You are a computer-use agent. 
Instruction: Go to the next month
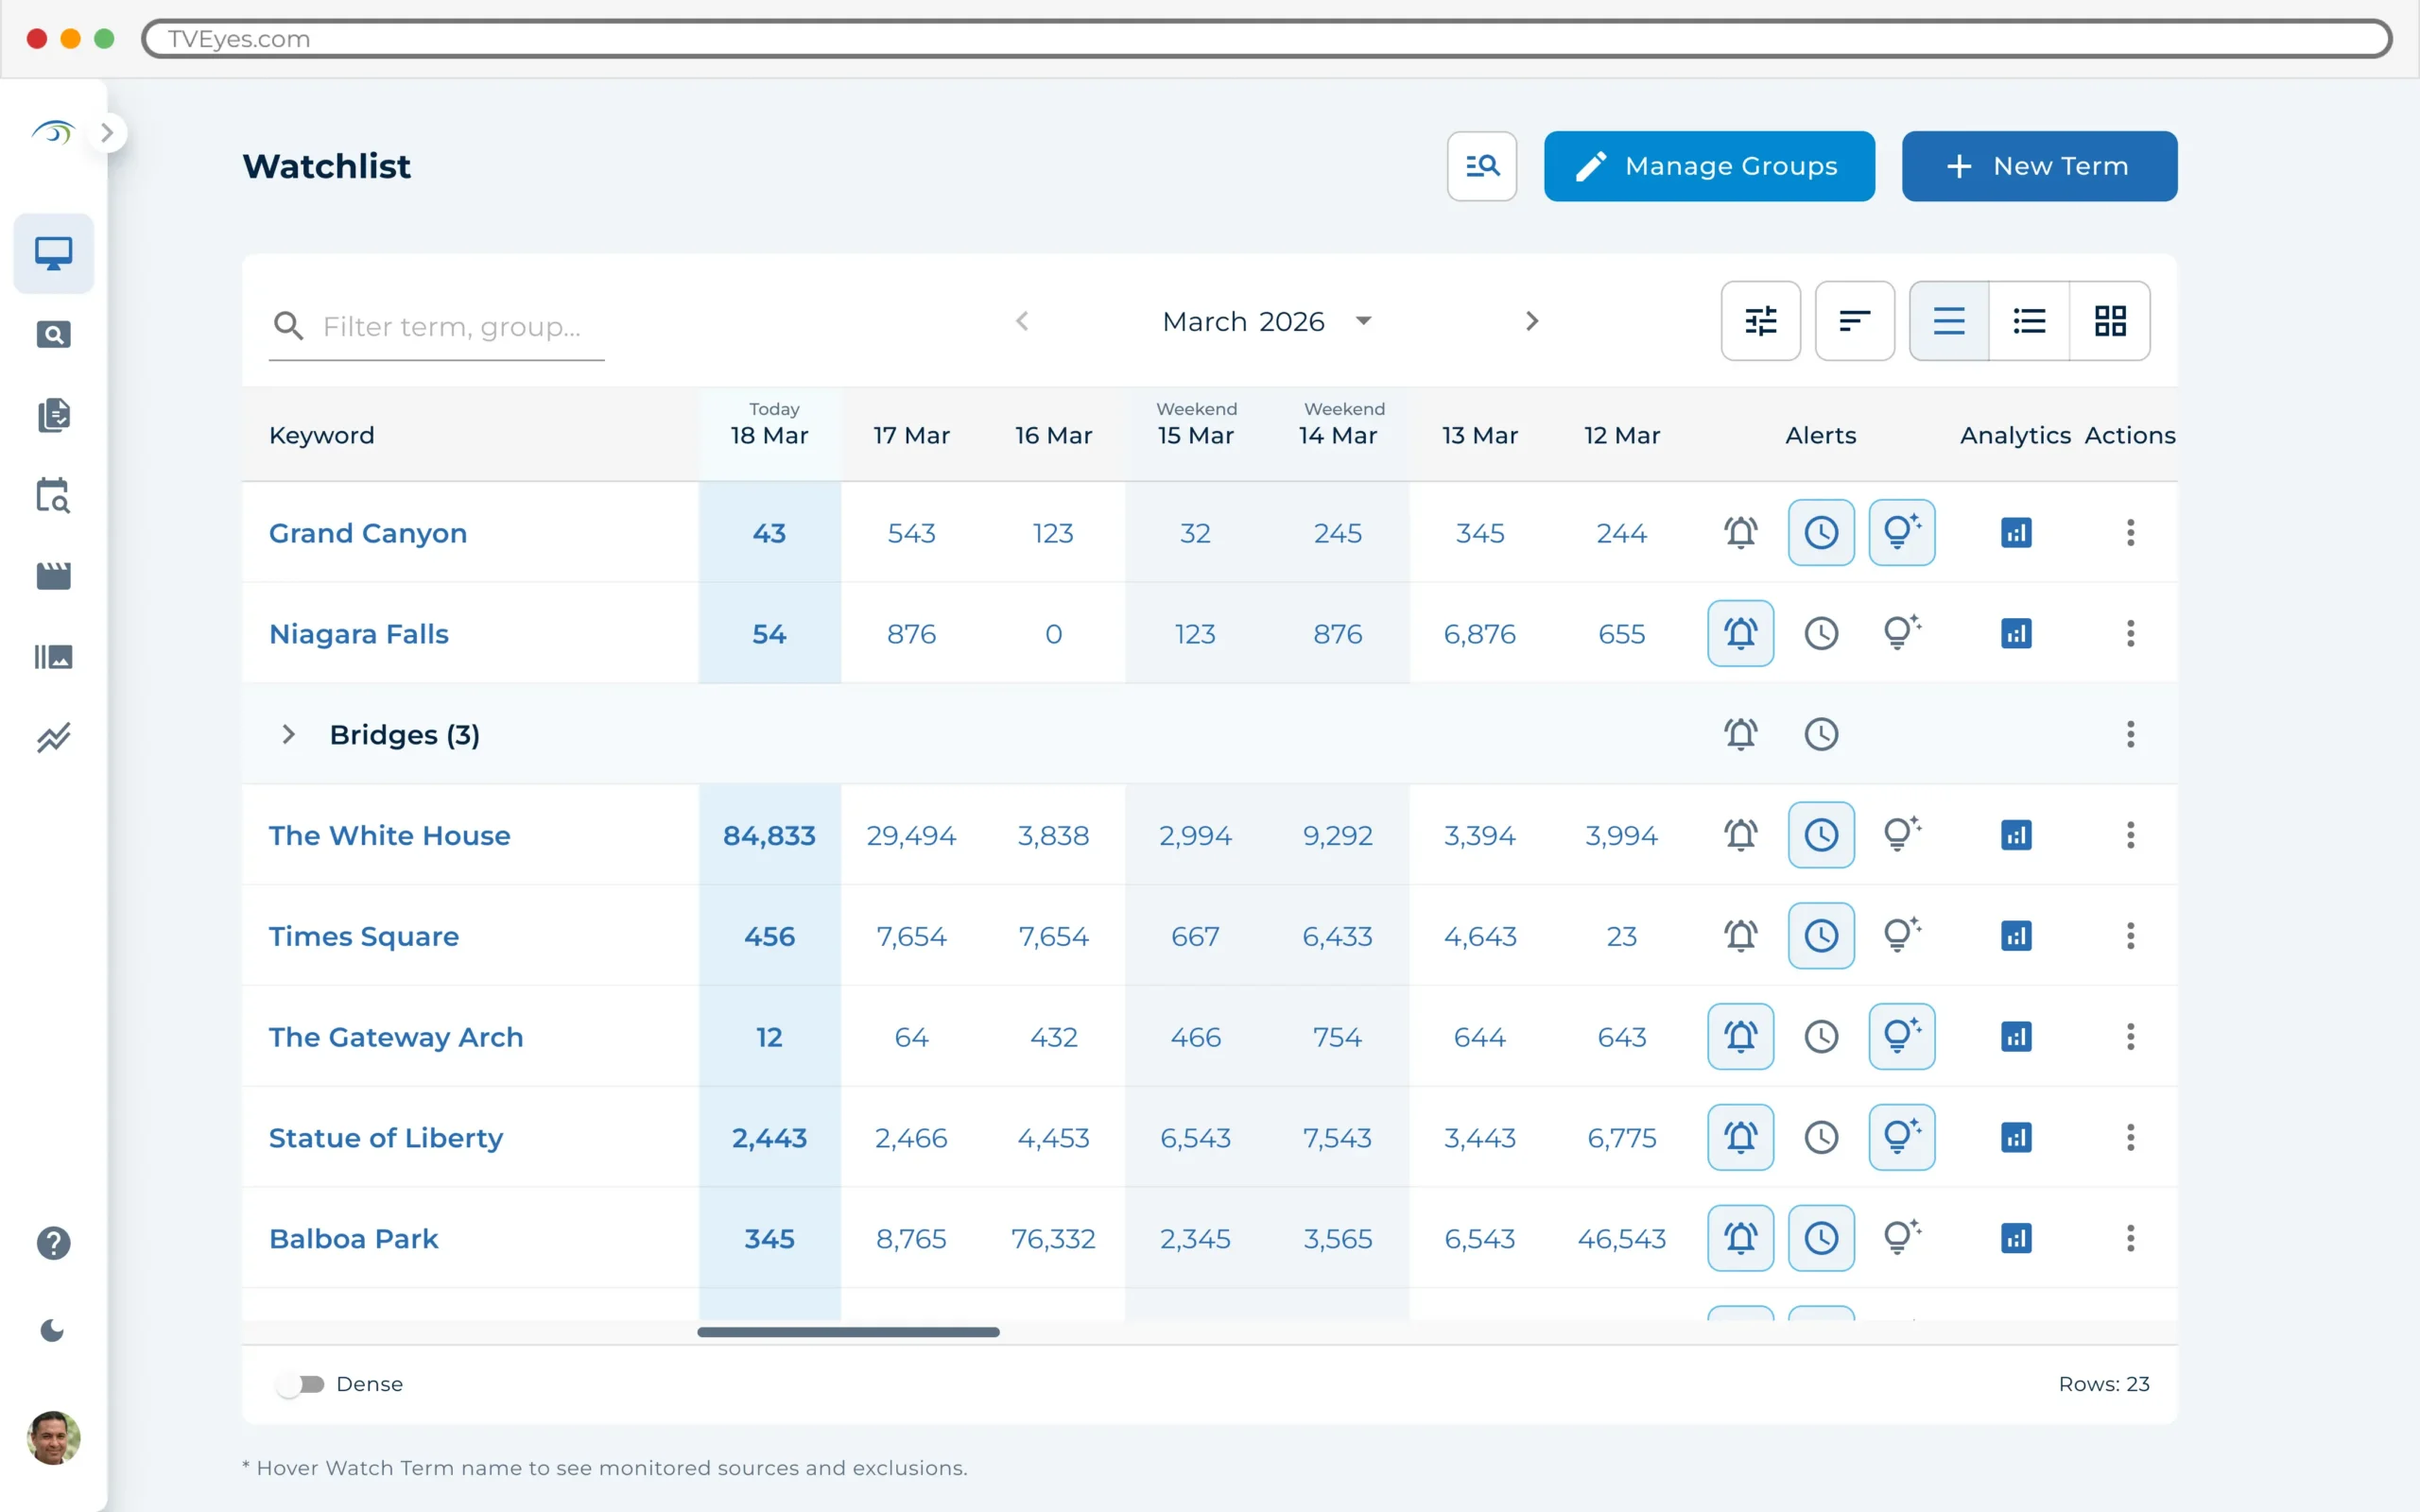pos(1532,321)
